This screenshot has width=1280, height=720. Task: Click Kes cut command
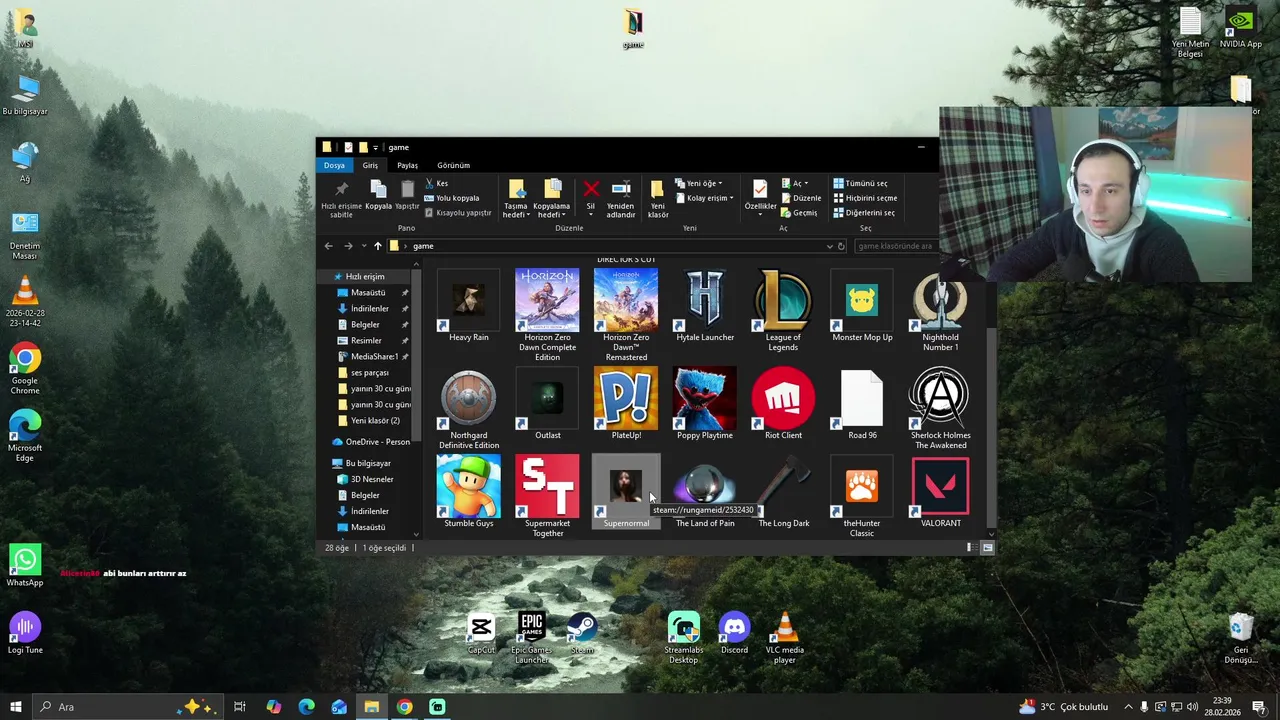[x=436, y=183]
